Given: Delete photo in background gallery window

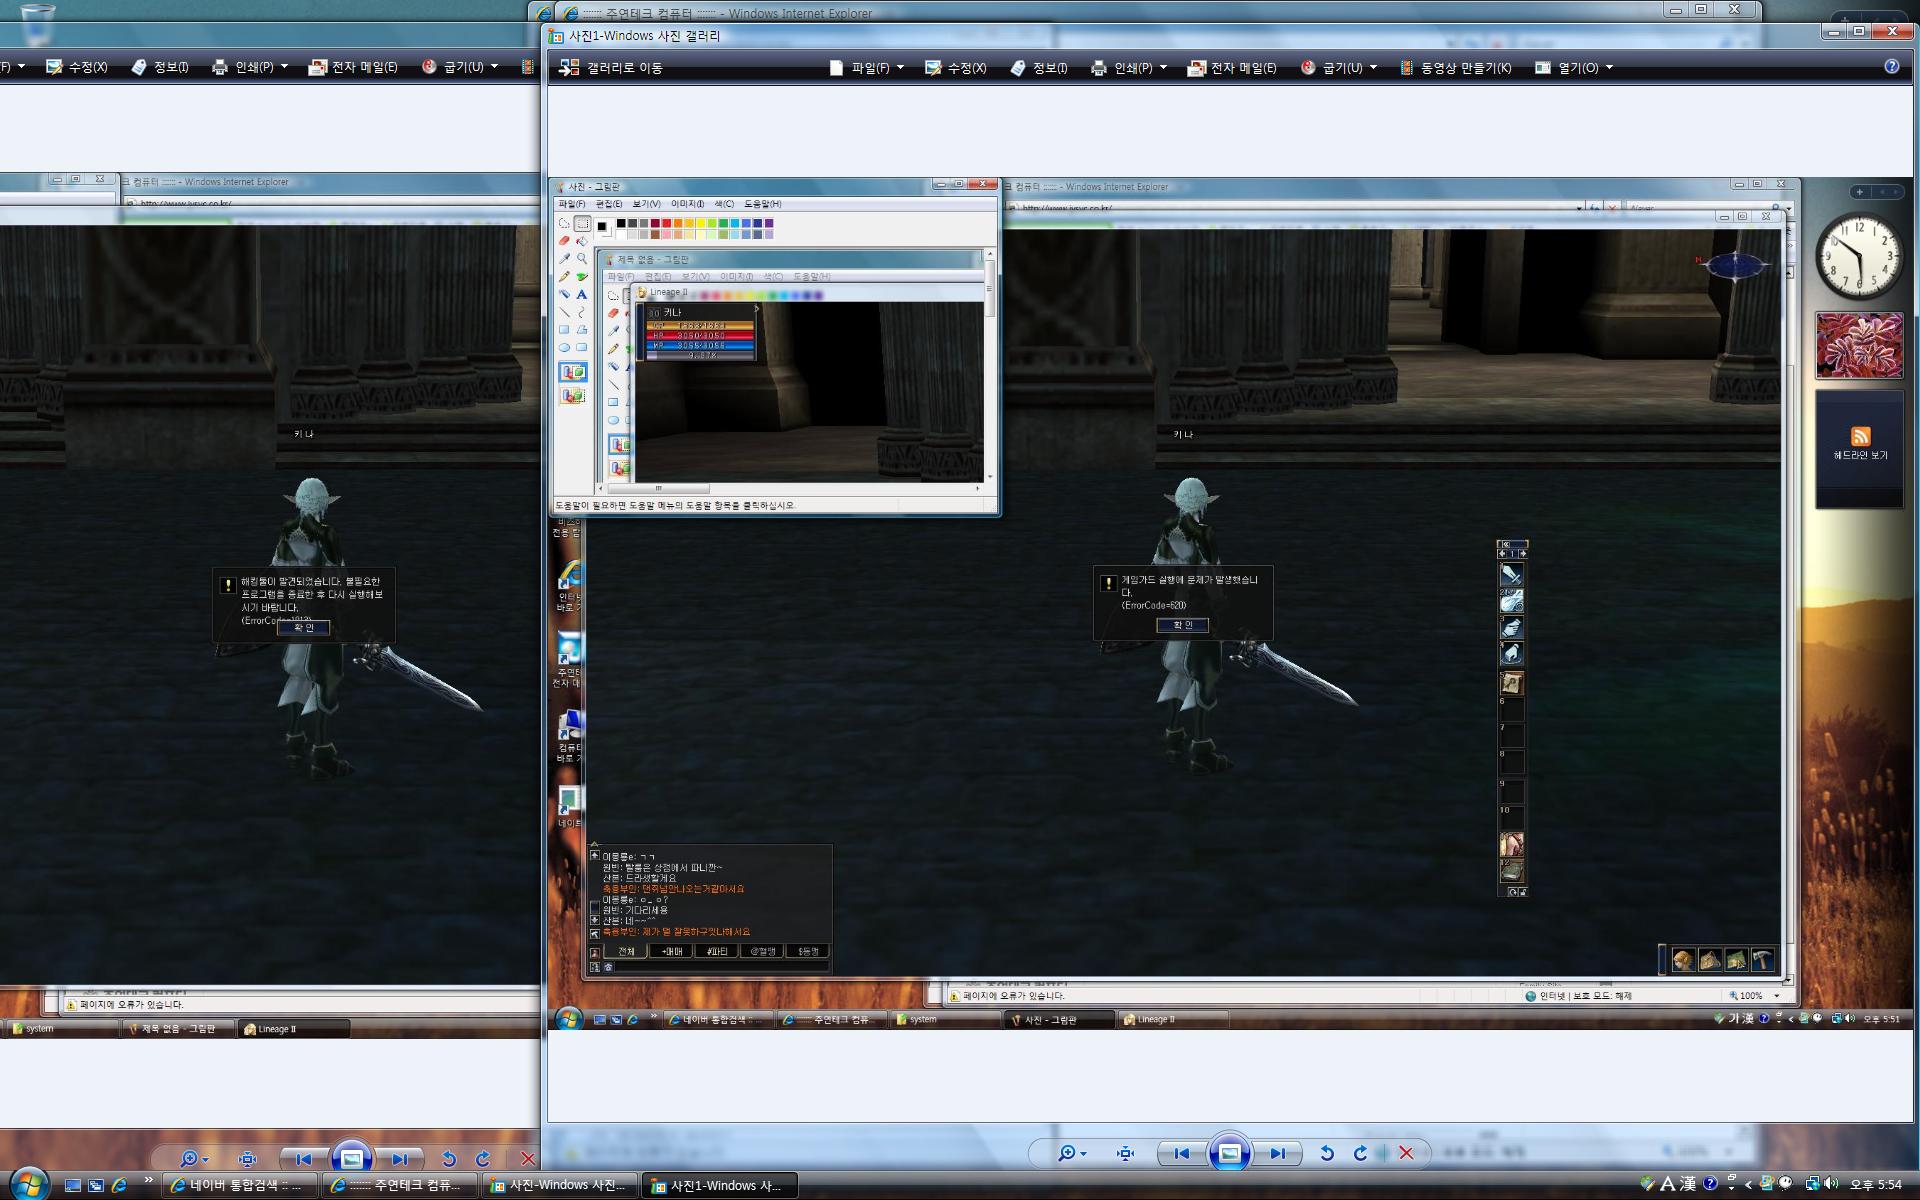Looking at the screenshot, I should [527, 1159].
